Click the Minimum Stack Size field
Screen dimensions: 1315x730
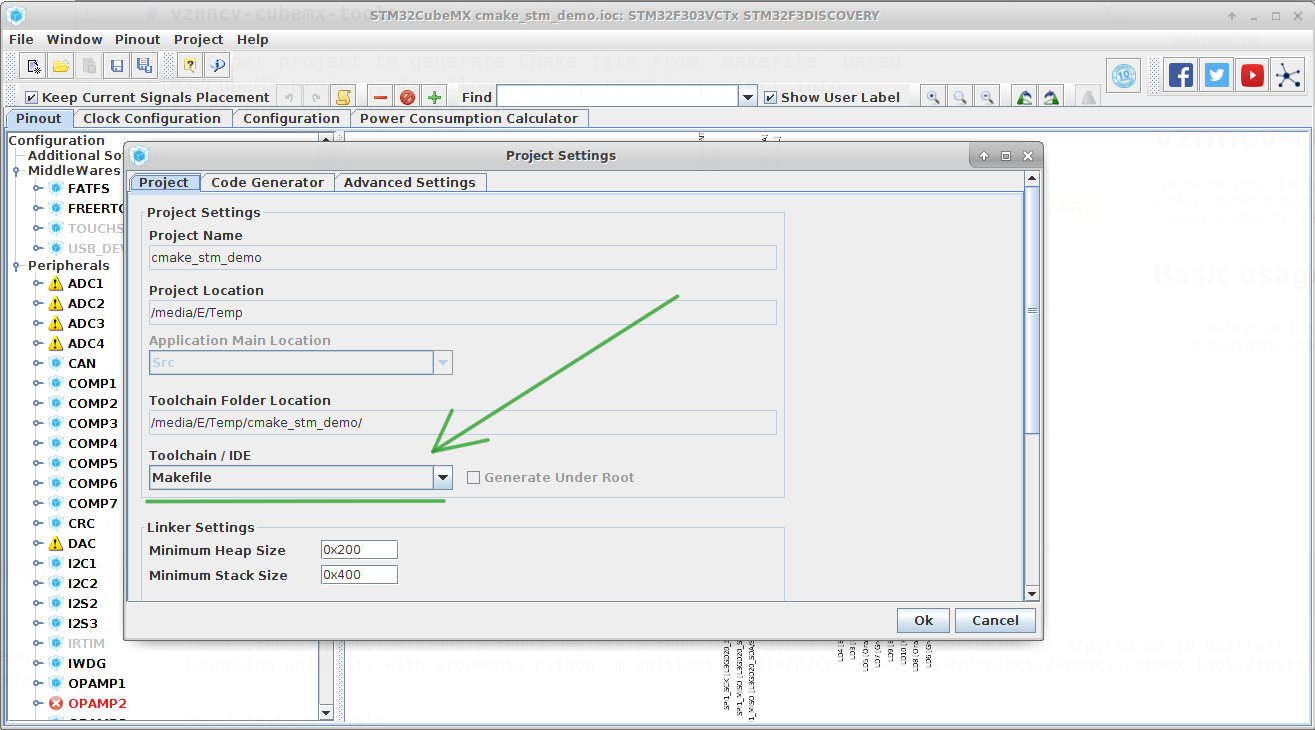359,575
